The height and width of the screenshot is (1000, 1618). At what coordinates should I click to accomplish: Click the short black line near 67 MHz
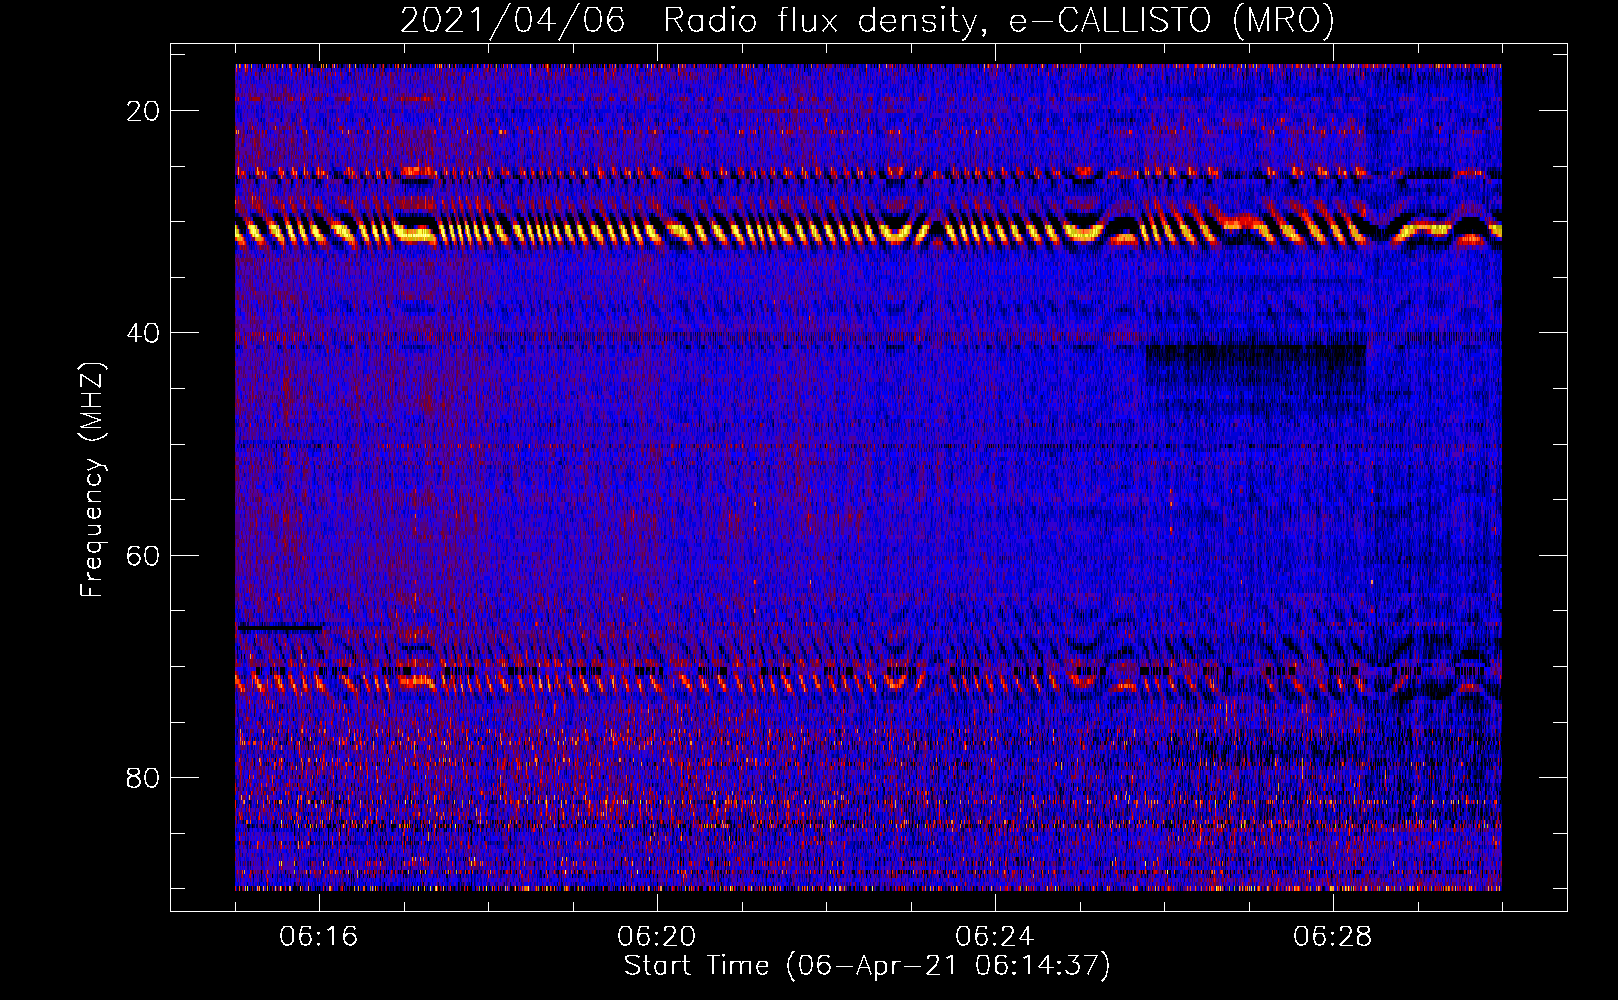[280, 627]
